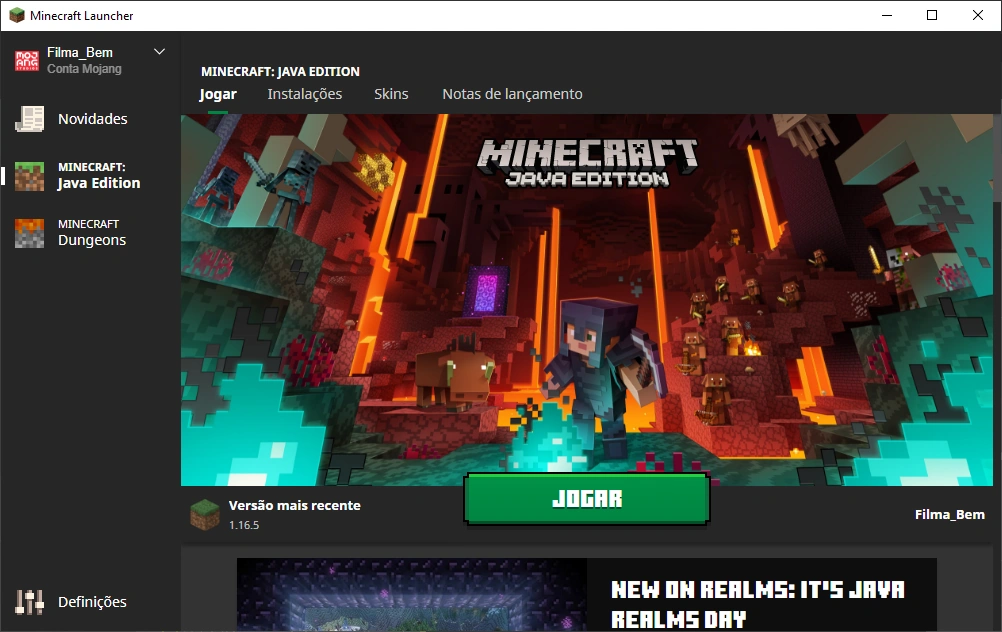The width and height of the screenshot is (1002, 632).
Task: Click the green JOGAR button
Action: [x=587, y=498]
